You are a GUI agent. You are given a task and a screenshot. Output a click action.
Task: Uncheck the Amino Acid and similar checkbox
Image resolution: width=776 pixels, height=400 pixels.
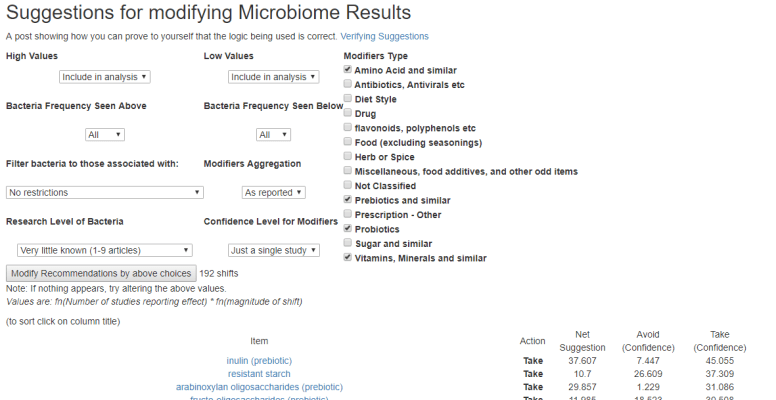tap(347, 70)
